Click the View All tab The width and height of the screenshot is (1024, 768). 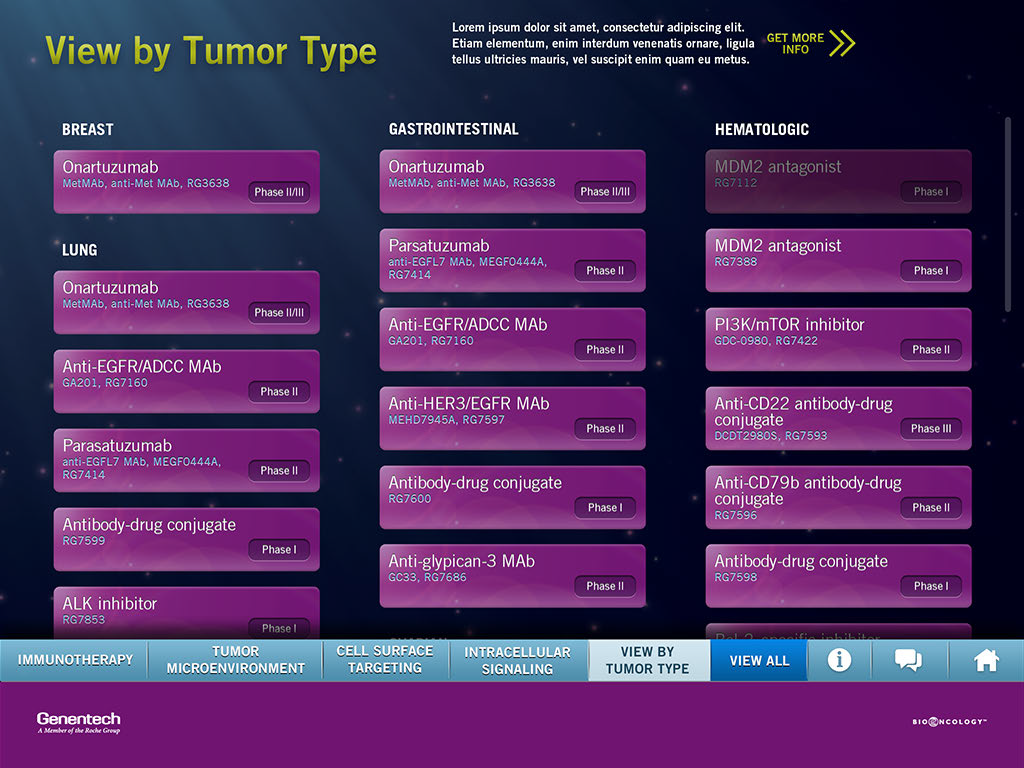click(759, 660)
